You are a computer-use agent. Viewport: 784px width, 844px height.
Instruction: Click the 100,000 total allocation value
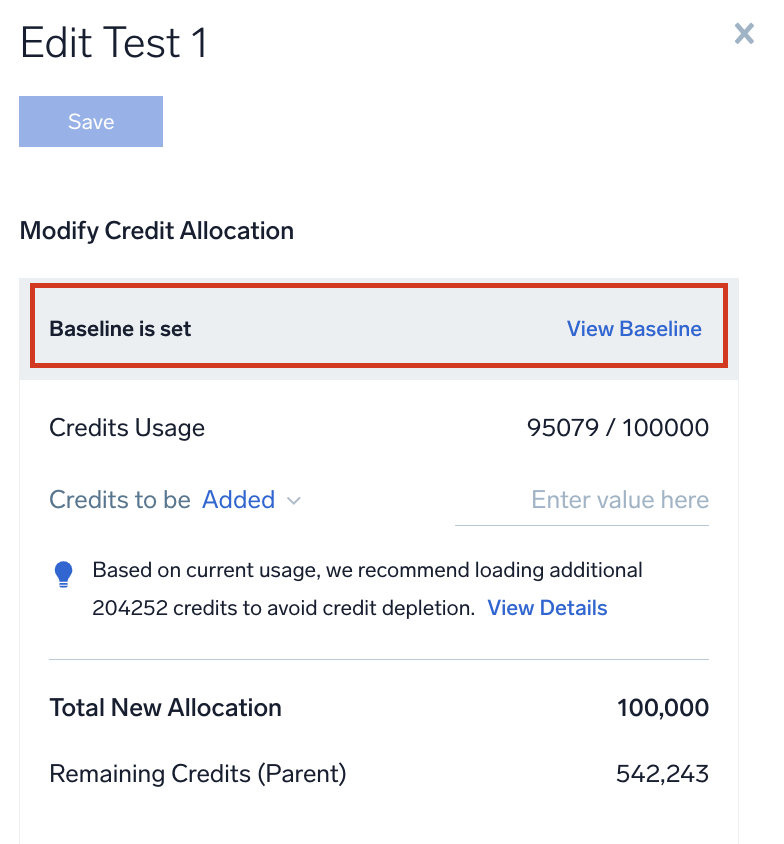(662, 708)
